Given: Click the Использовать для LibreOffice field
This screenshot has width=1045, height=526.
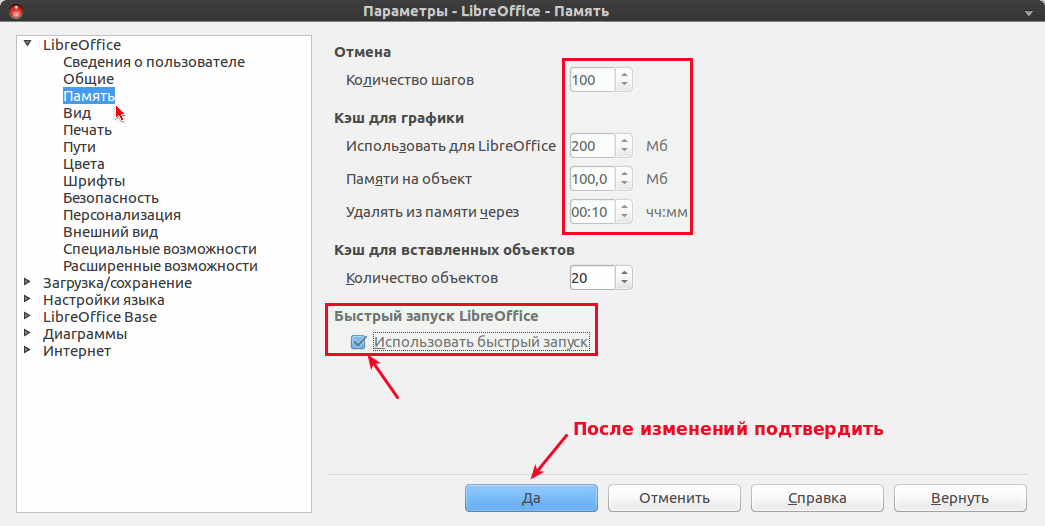Looking at the screenshot, I should 592,145.
